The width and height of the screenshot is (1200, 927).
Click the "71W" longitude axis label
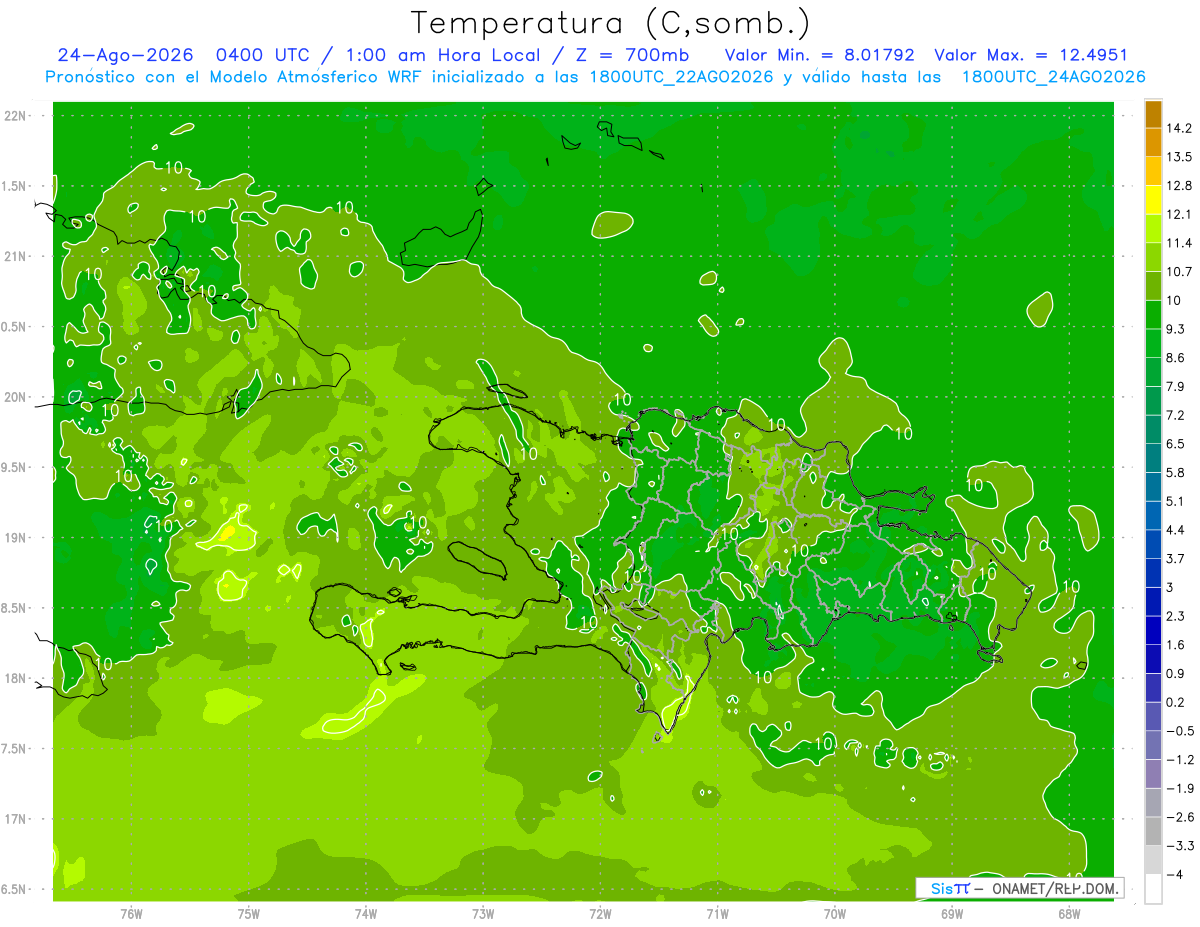click(x=717, y=913)
